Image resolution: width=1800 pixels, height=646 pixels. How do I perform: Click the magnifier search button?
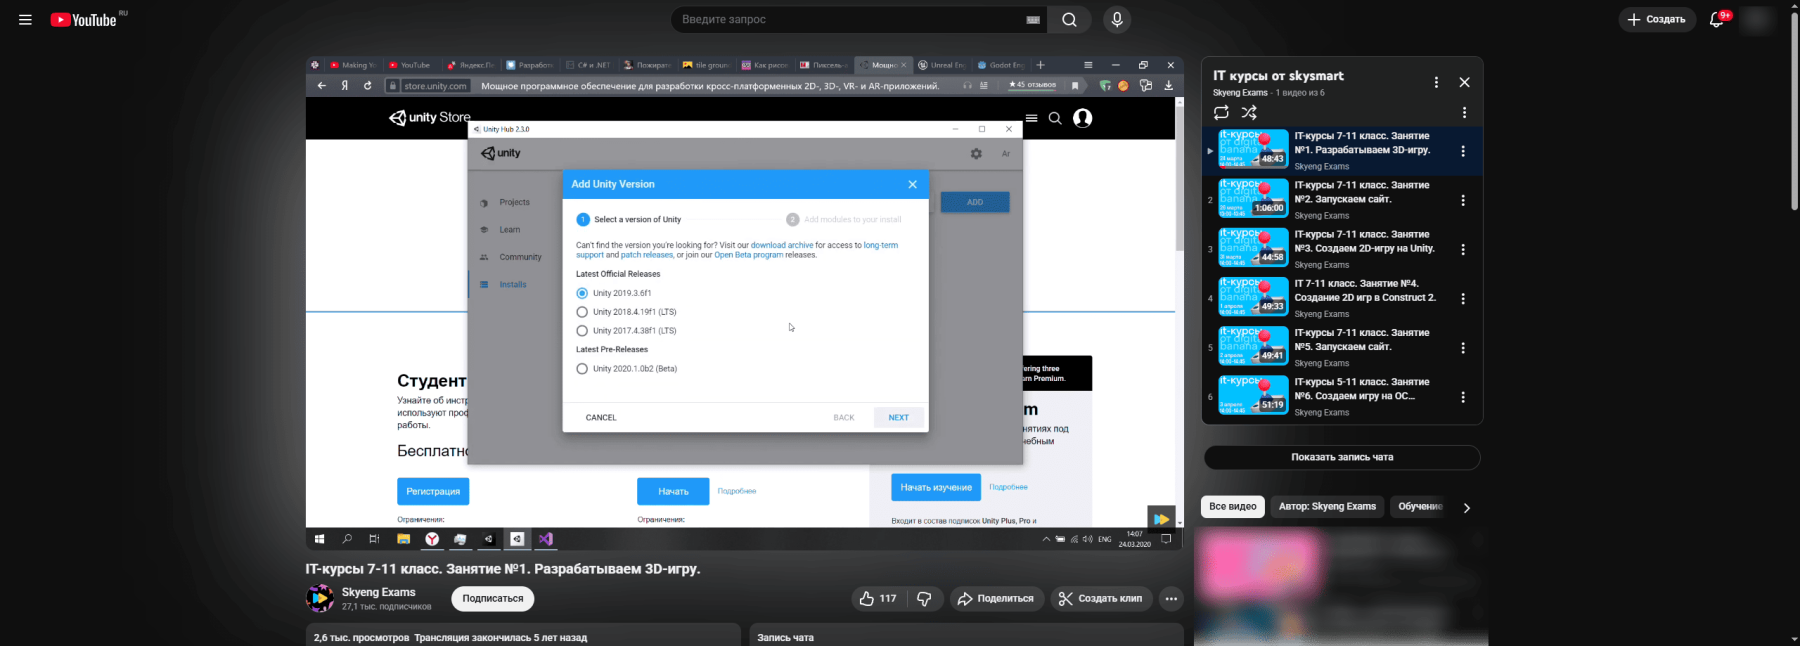[x=1069, y=20]
